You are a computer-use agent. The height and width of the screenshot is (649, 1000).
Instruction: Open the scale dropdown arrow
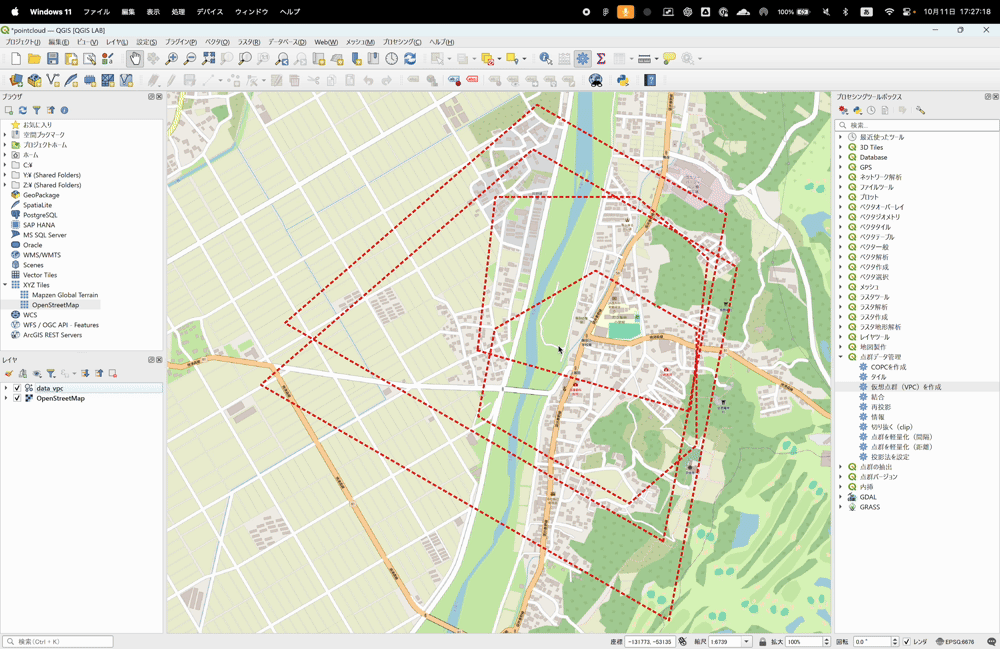pos(746,641)
